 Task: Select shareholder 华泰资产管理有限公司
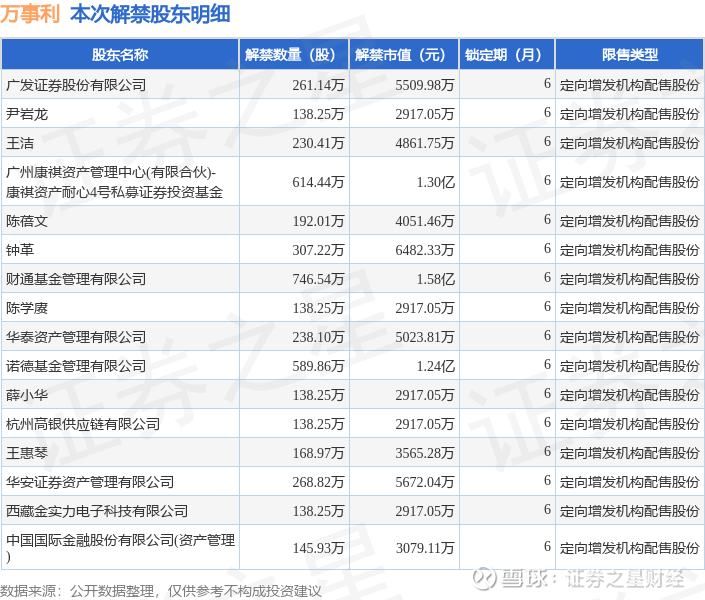point(76,337)
